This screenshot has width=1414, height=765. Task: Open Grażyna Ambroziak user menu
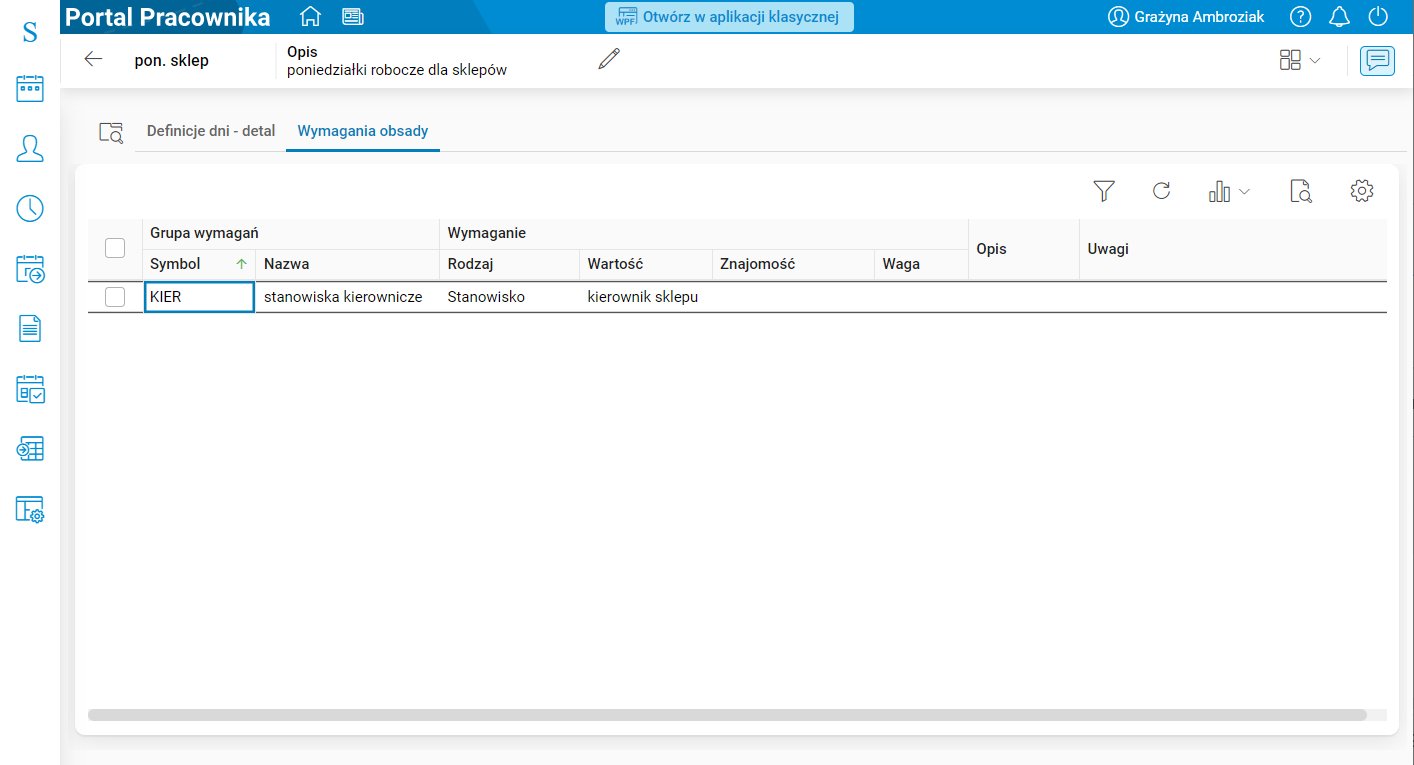1186,17
